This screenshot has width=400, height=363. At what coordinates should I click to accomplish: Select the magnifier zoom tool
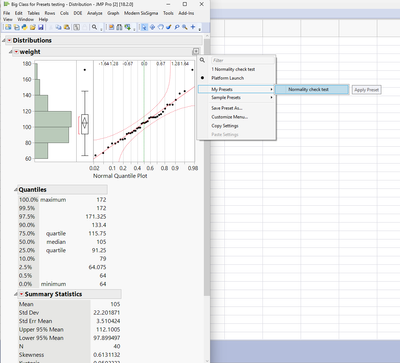pos(185,27)
